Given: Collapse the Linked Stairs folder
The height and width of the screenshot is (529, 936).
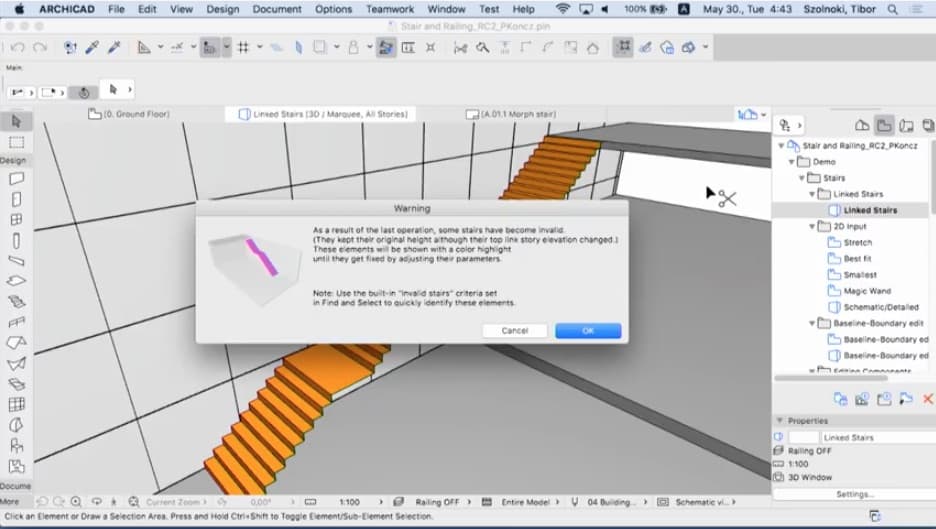Looking at the screenshot, I should click(x=812, y=194).
